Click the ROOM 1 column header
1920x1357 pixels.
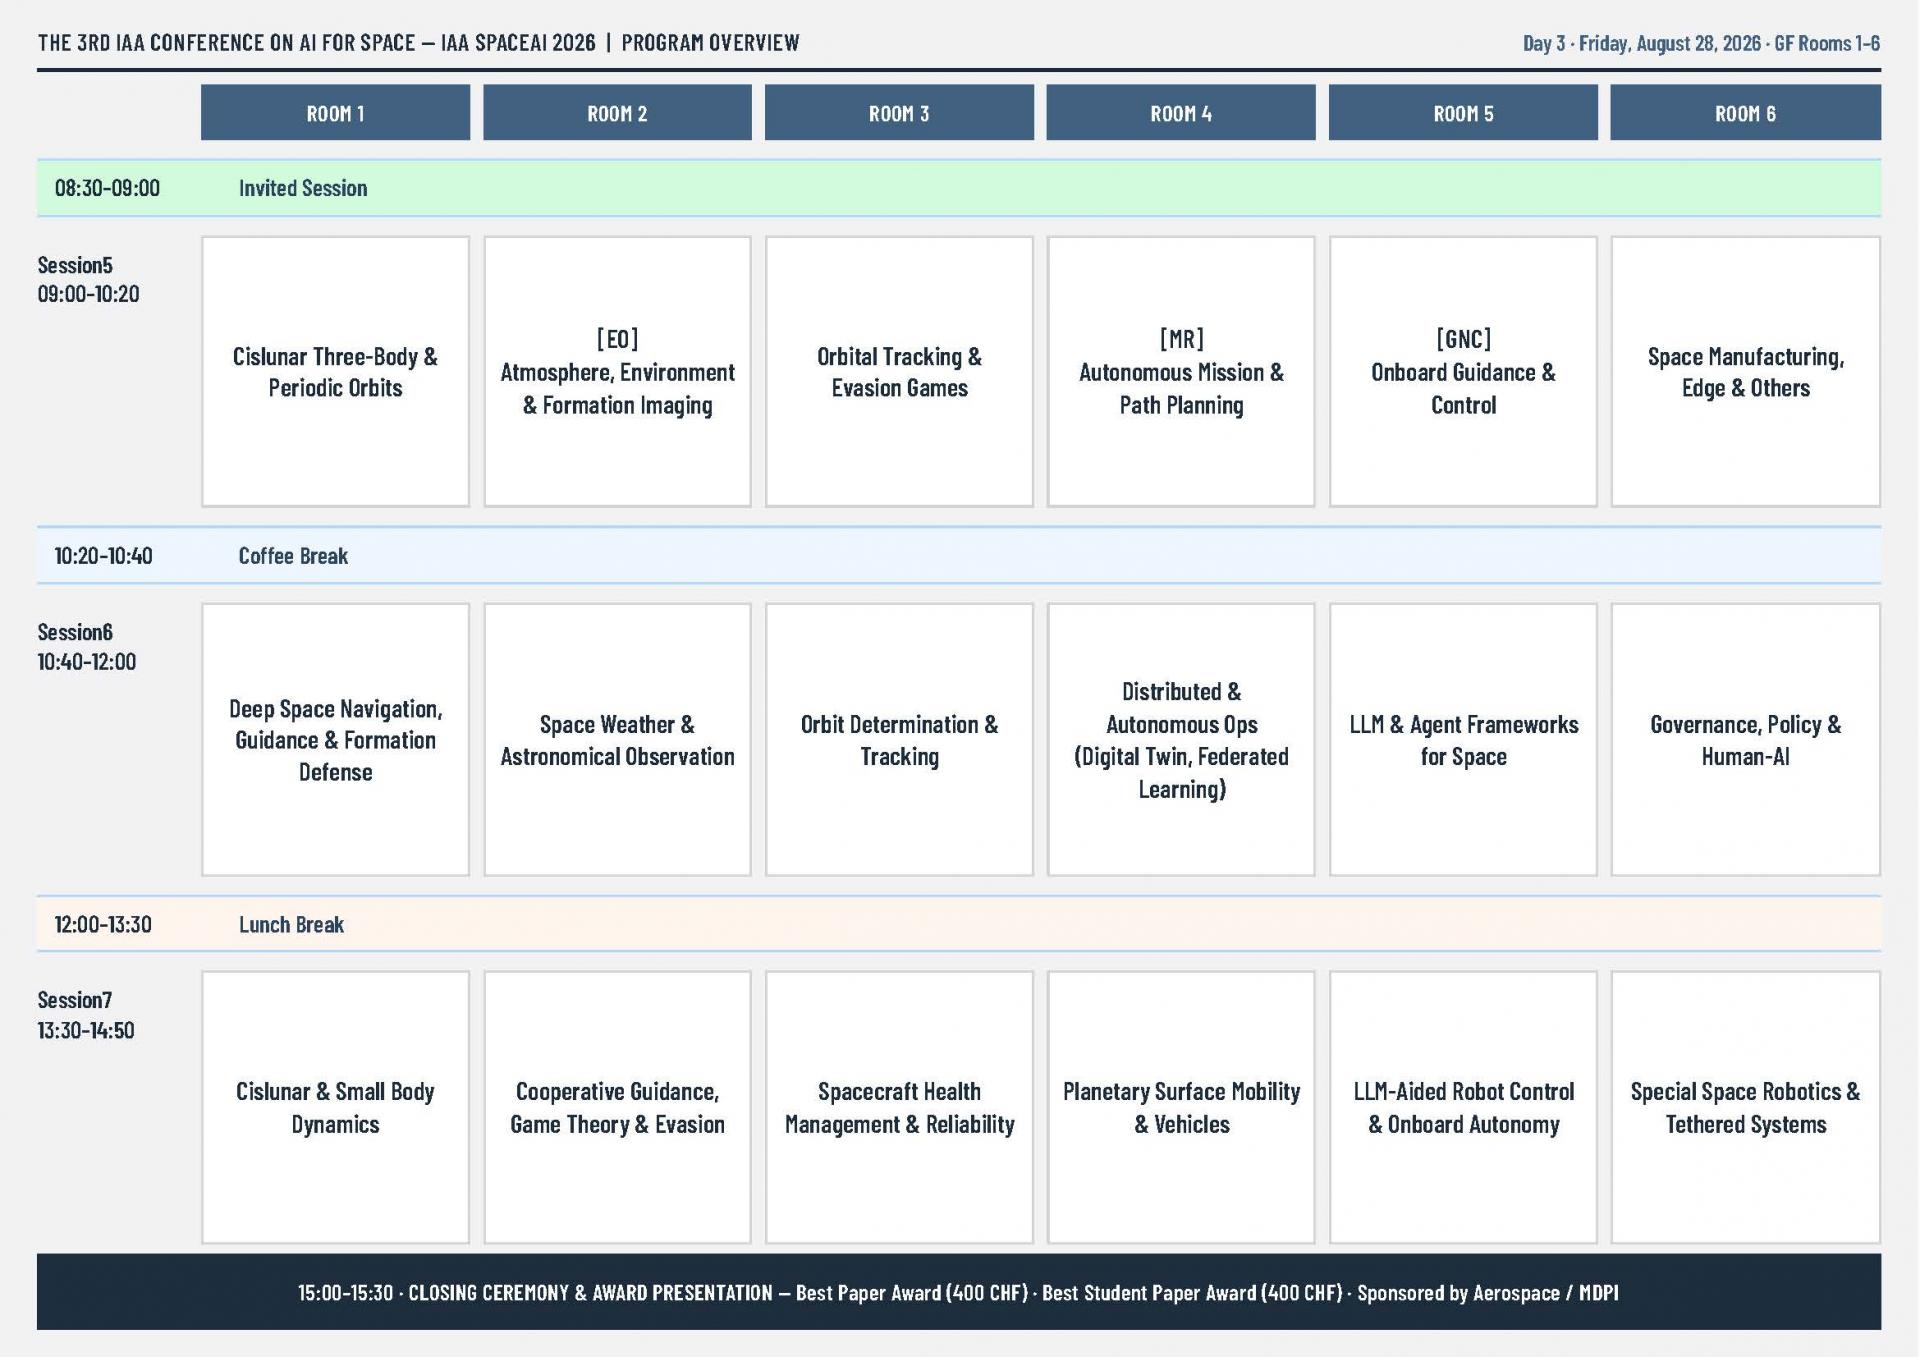click(x=335, y=112)
